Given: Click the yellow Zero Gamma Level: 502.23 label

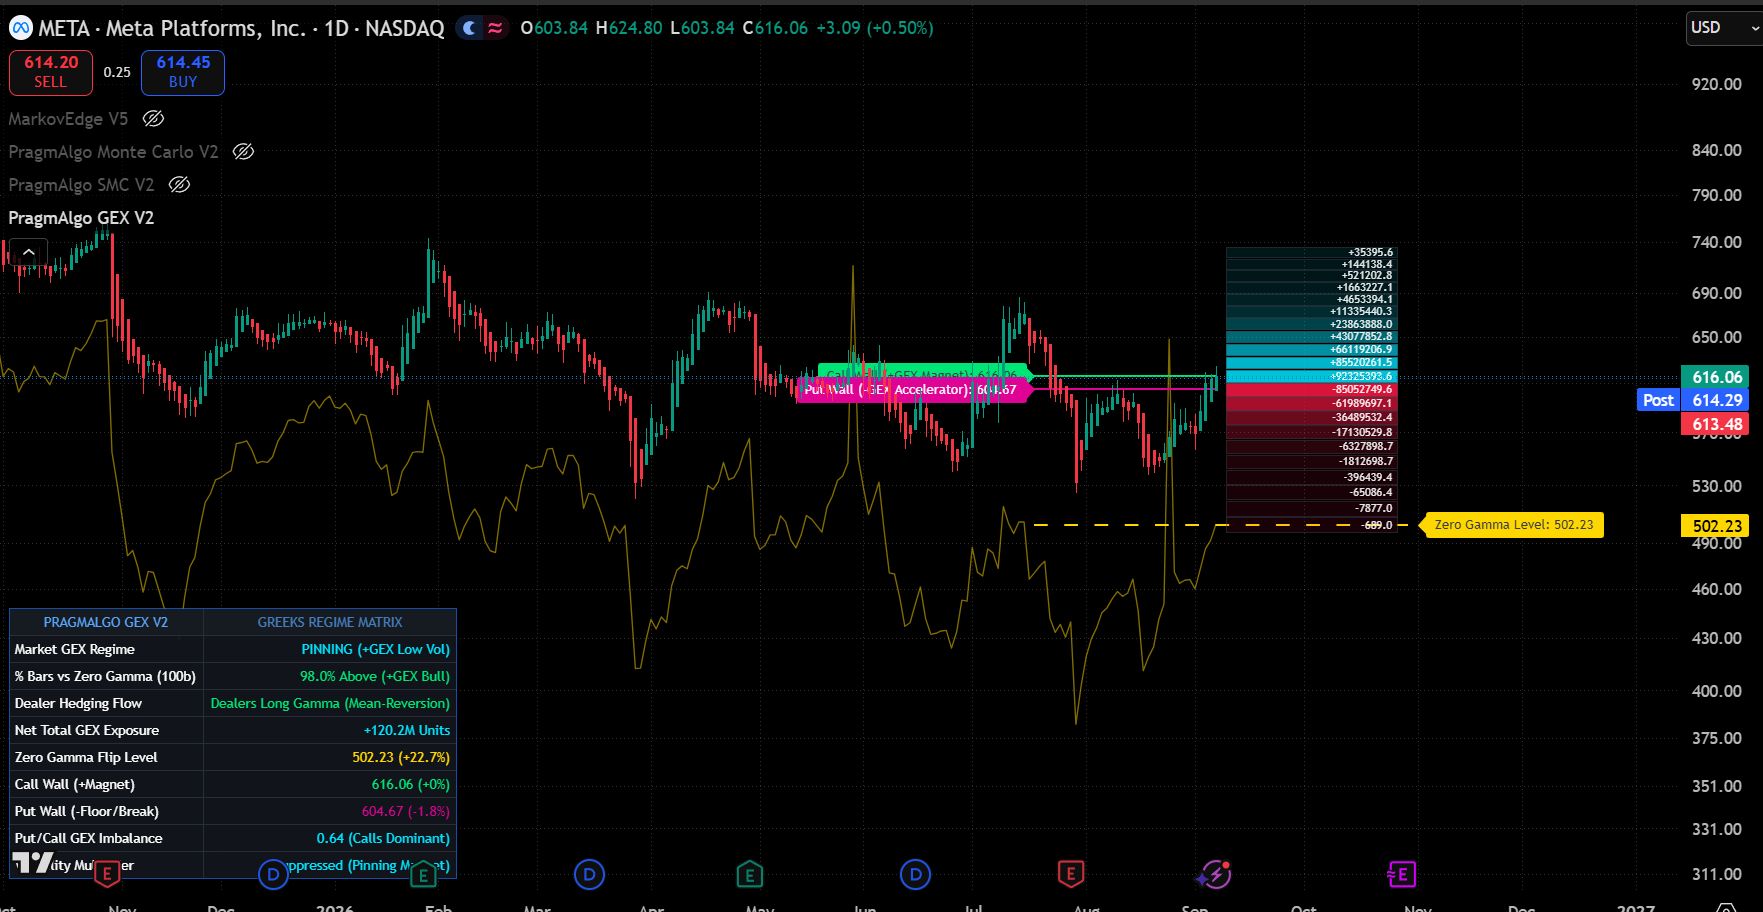Looking at the screenshot, I should point(1513,525).
